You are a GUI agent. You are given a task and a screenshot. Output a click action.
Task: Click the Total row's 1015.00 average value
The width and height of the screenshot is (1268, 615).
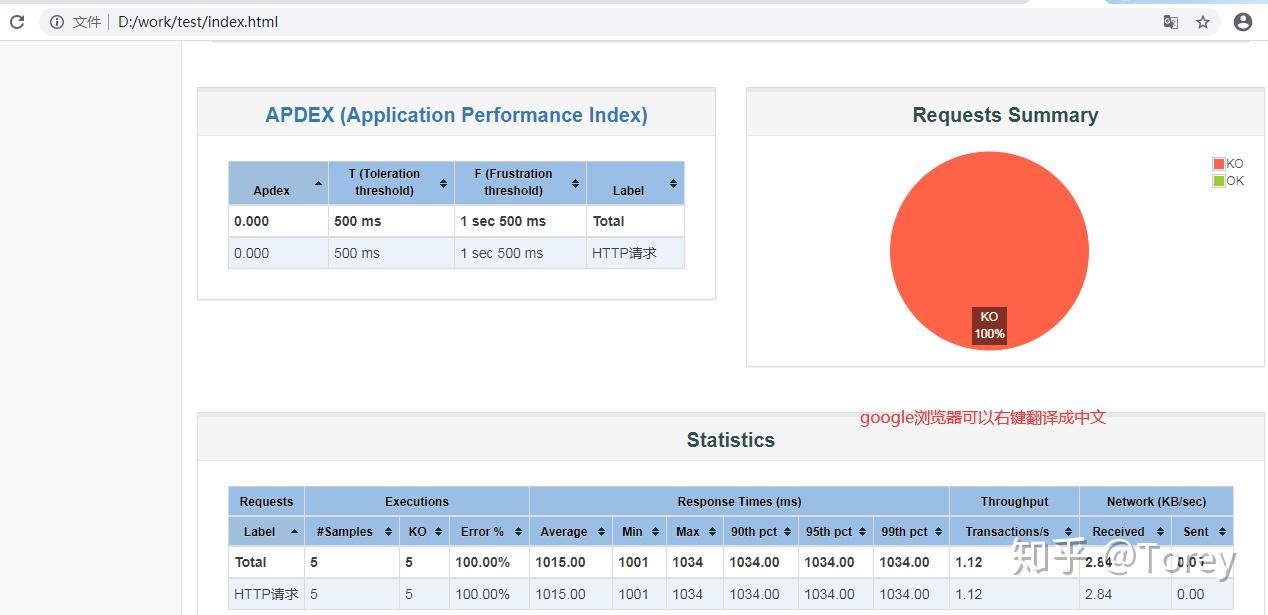click(x=560, y=562)
